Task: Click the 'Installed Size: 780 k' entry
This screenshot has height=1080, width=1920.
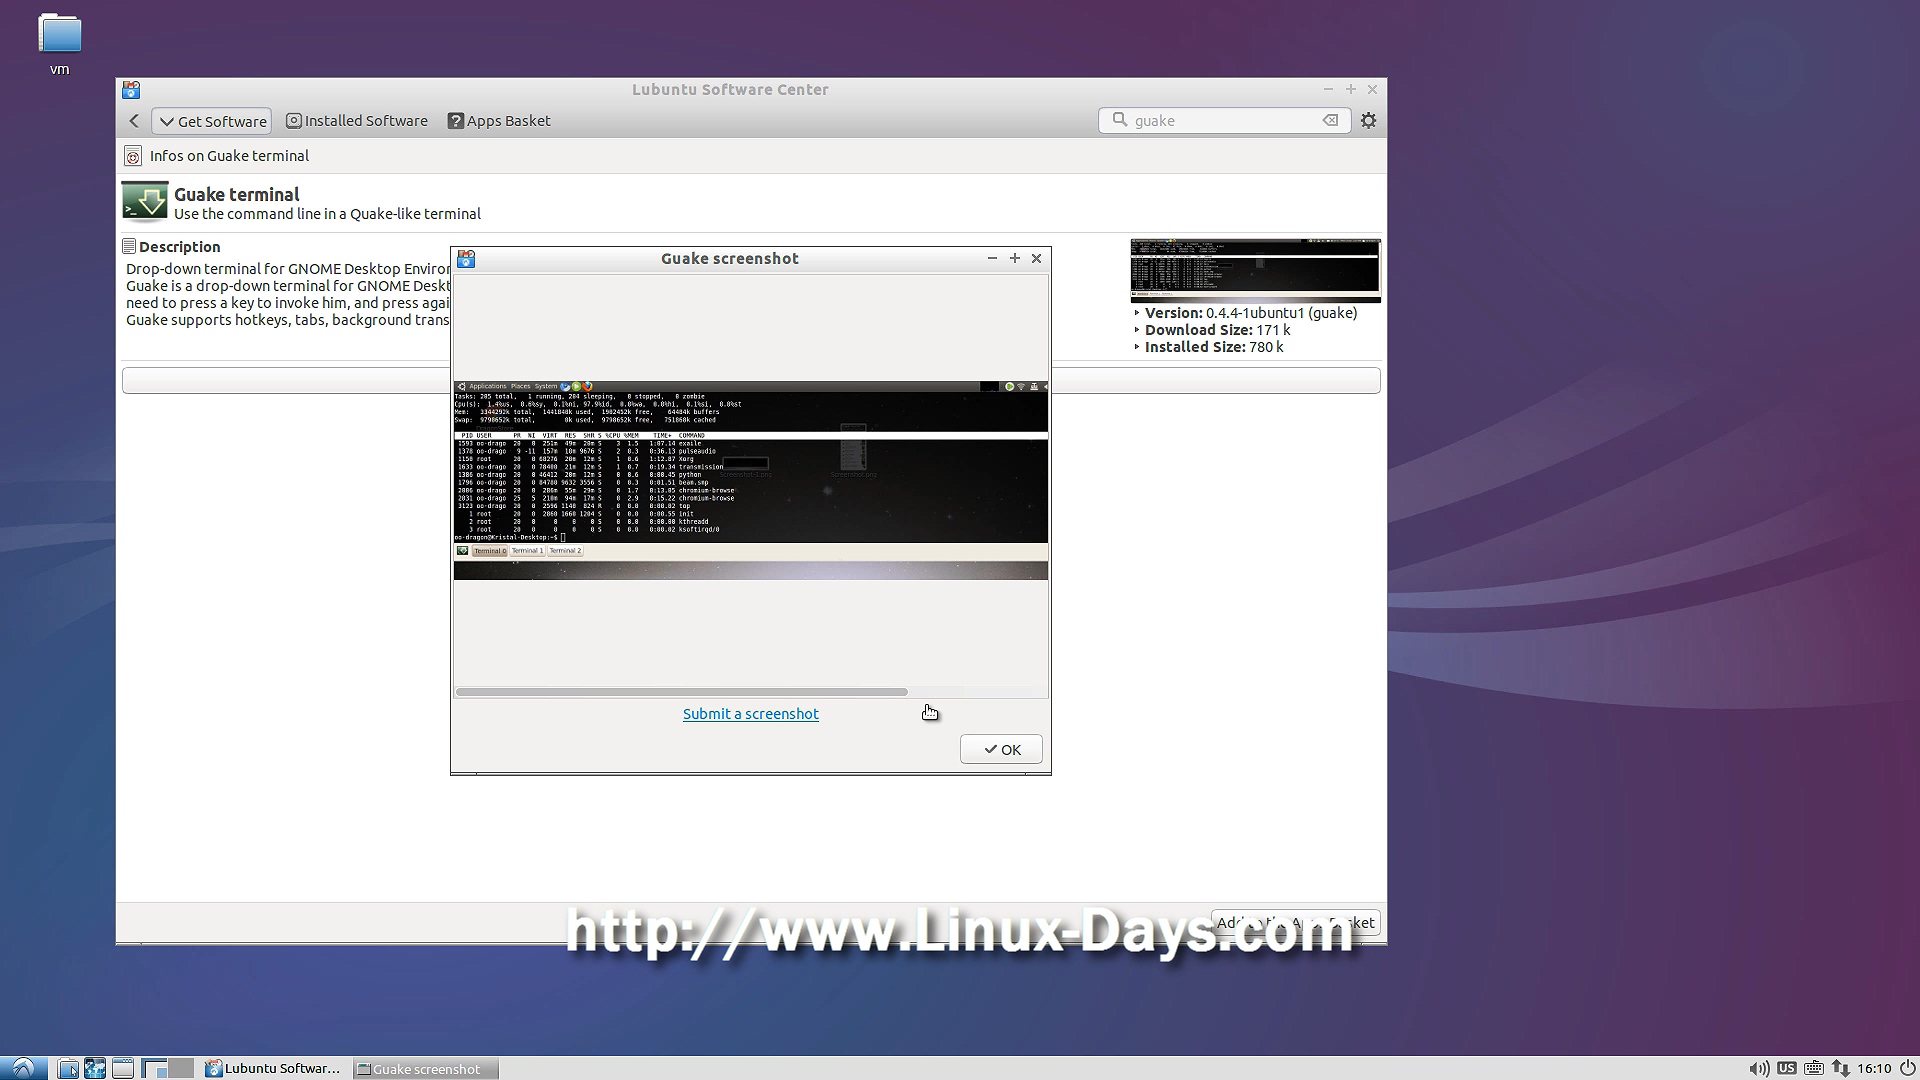Action: 1214,347
